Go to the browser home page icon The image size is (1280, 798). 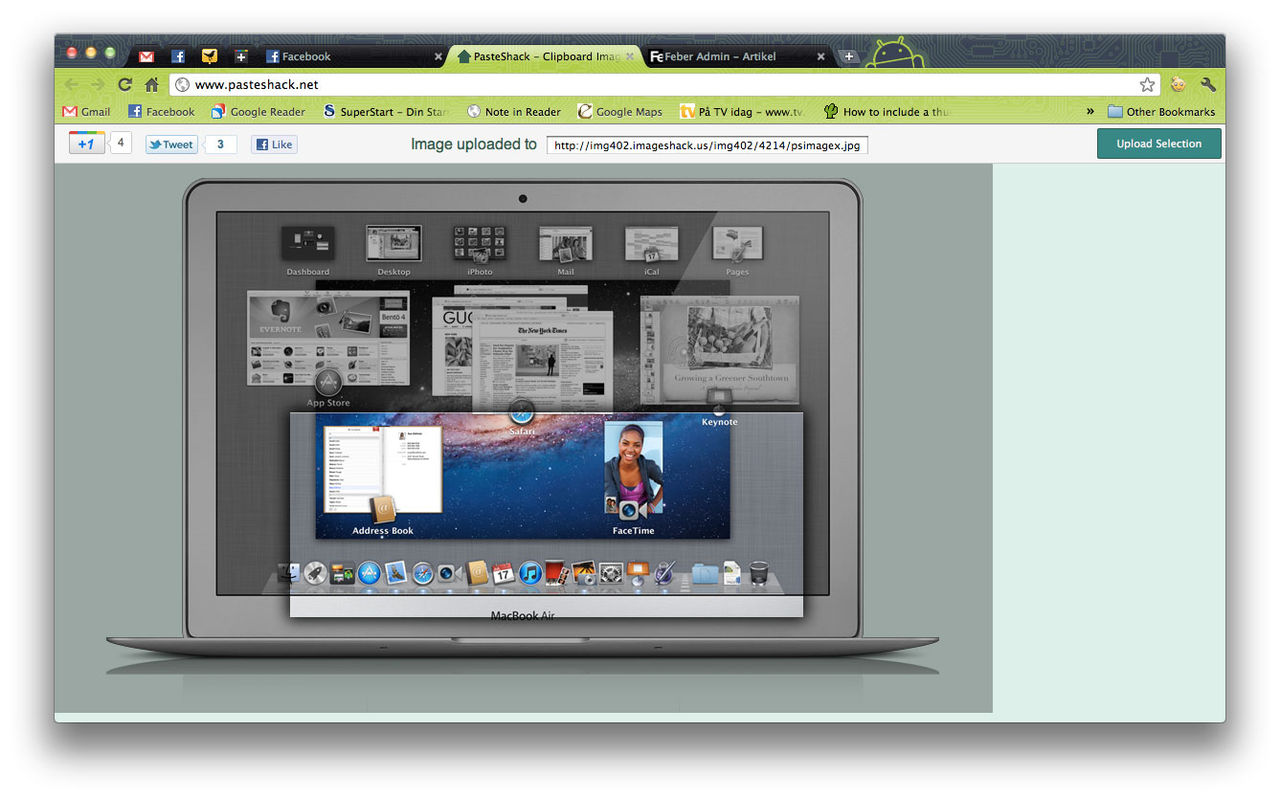(151, 85)
